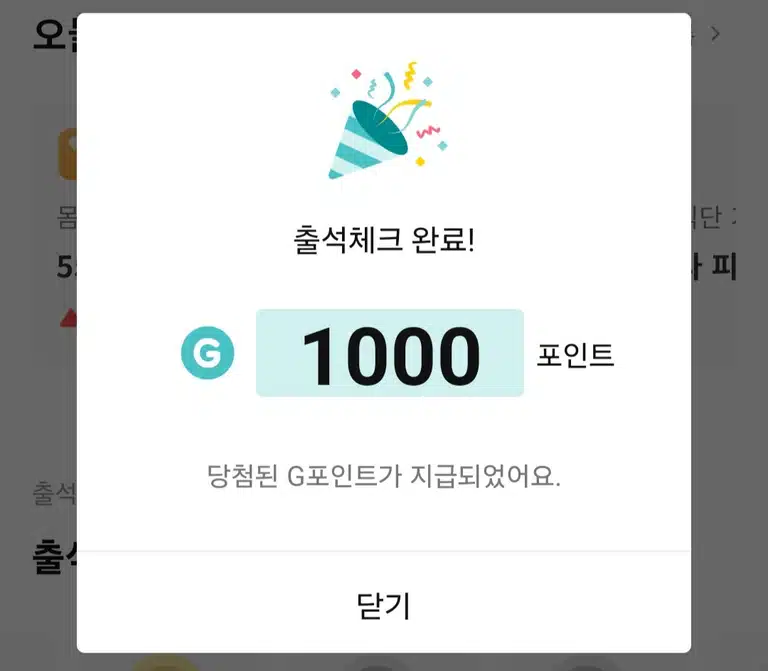
Task: Tap the dimmed orange icon behind the dialog
Action: click(68, 154)
